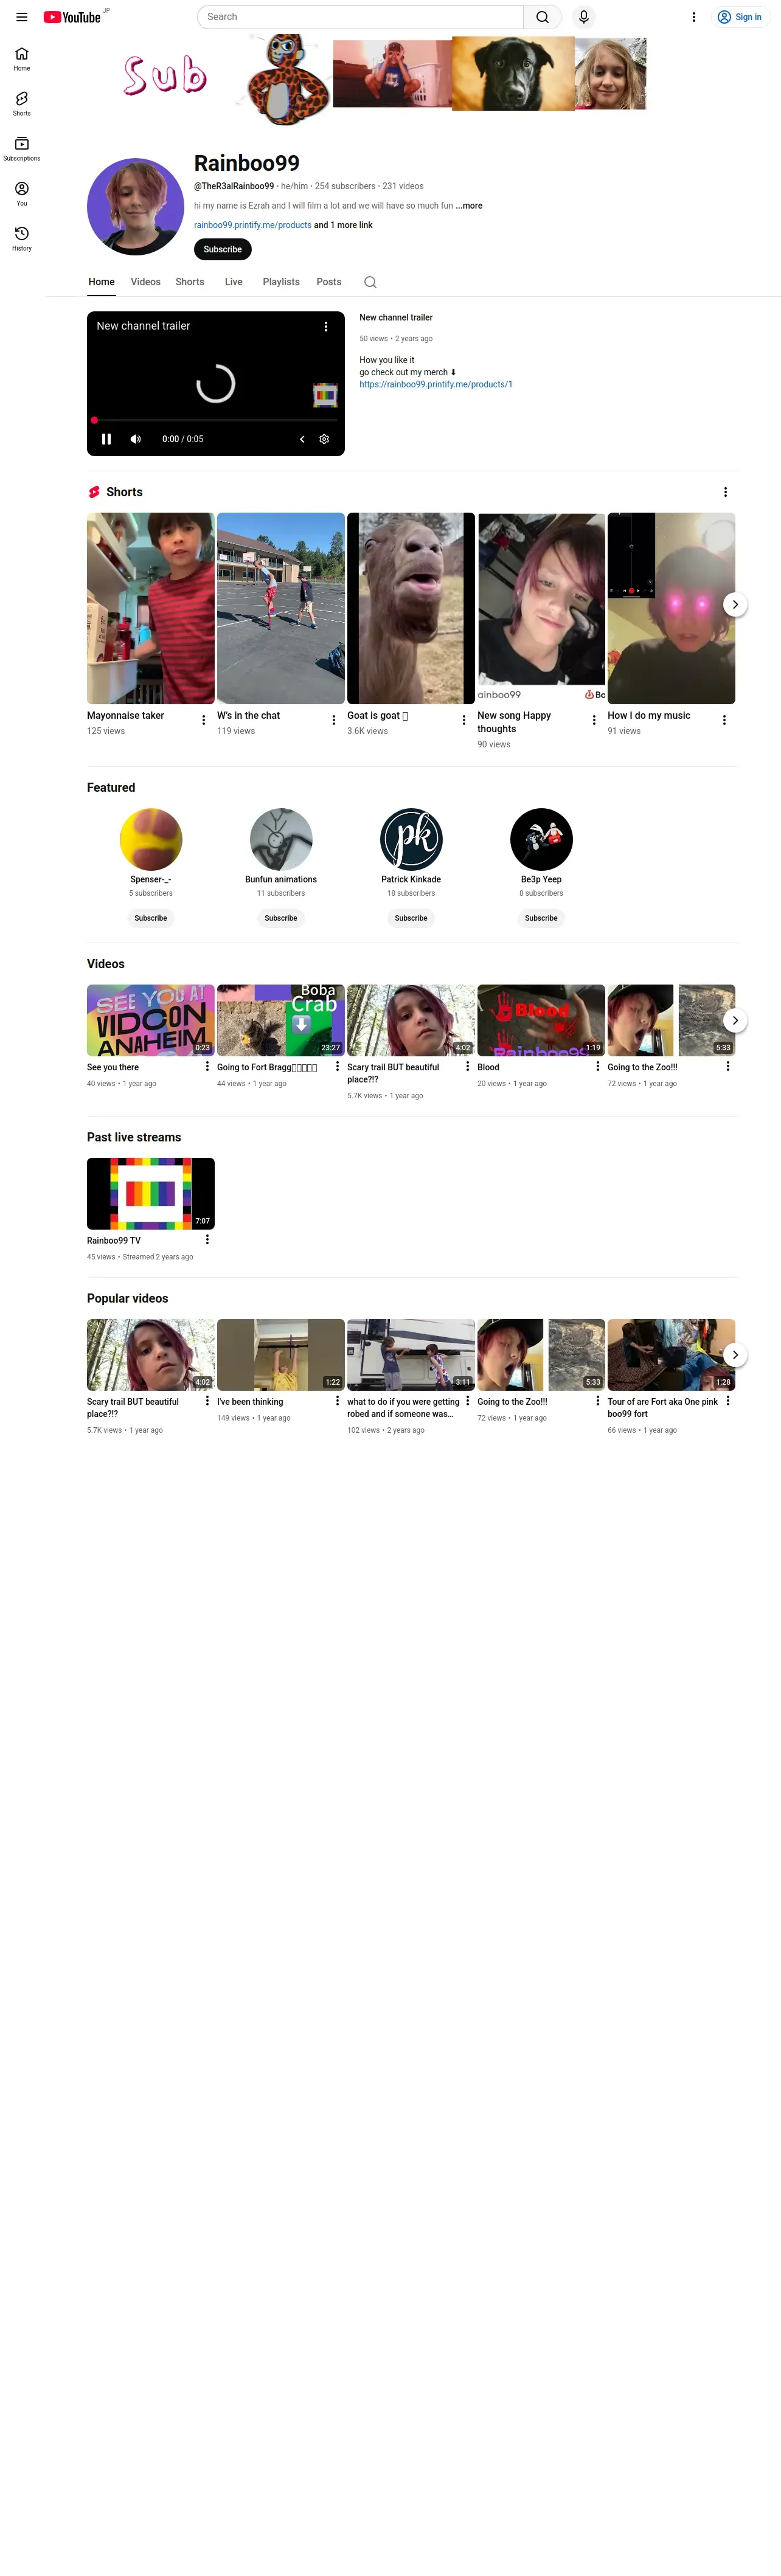Switch to the Playlists tab

281,282
